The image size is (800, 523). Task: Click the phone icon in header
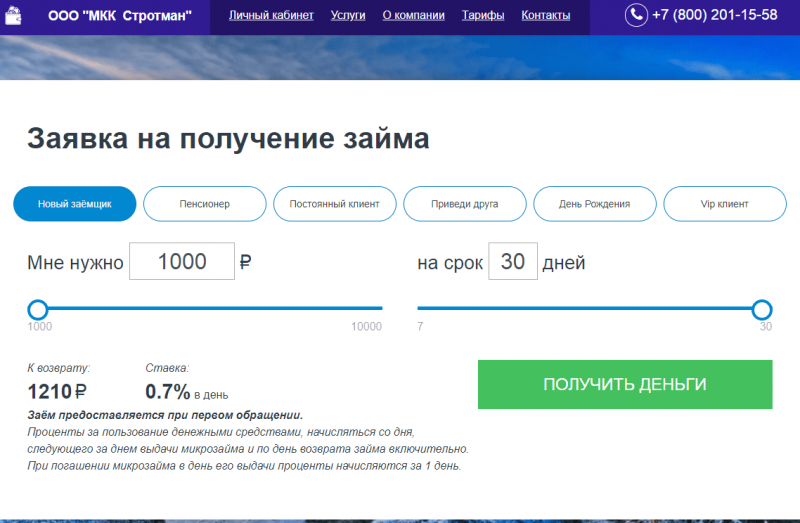point(636,15)
